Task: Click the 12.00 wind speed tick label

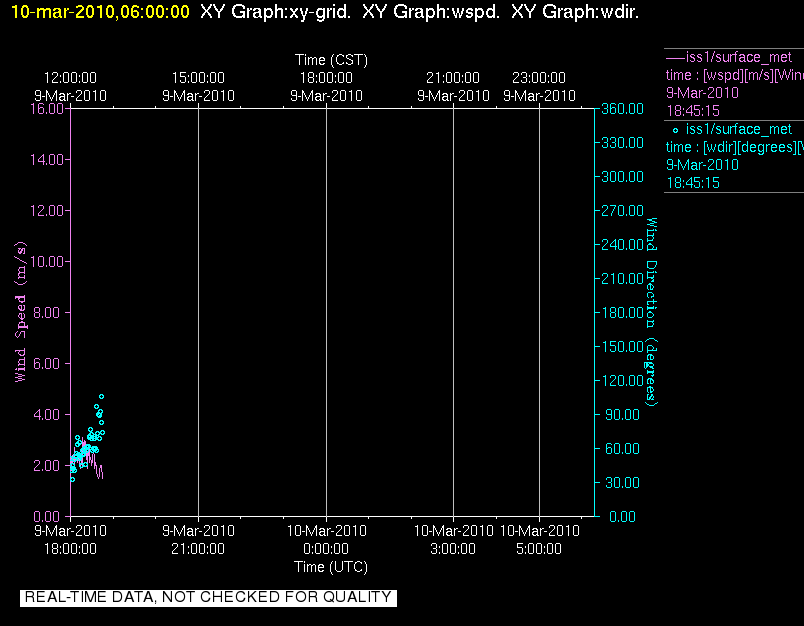Action: pyautogui.click(x=47, y=211)
